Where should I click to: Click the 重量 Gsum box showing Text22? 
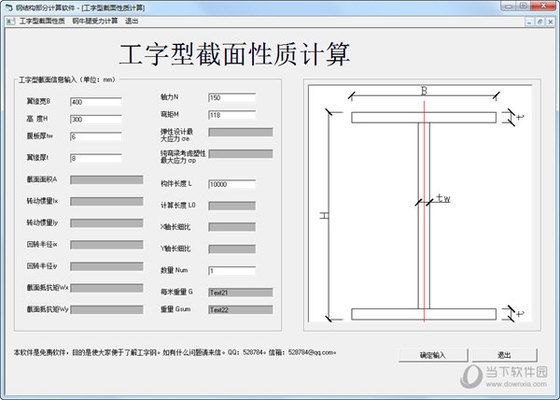pos(241,310)
